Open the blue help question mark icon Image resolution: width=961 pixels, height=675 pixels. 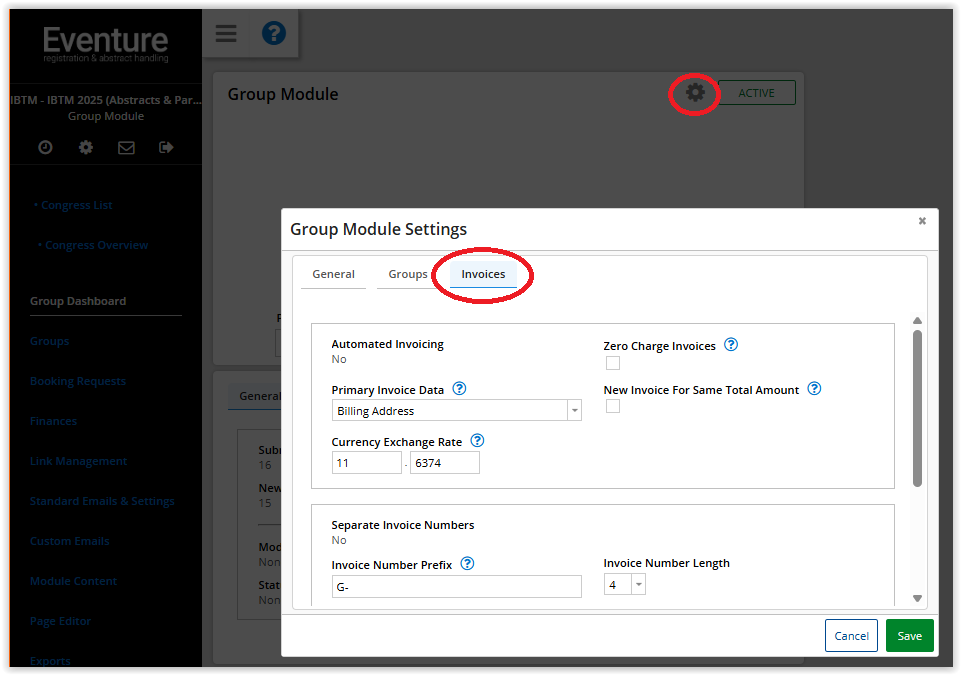tap(273, 33)
